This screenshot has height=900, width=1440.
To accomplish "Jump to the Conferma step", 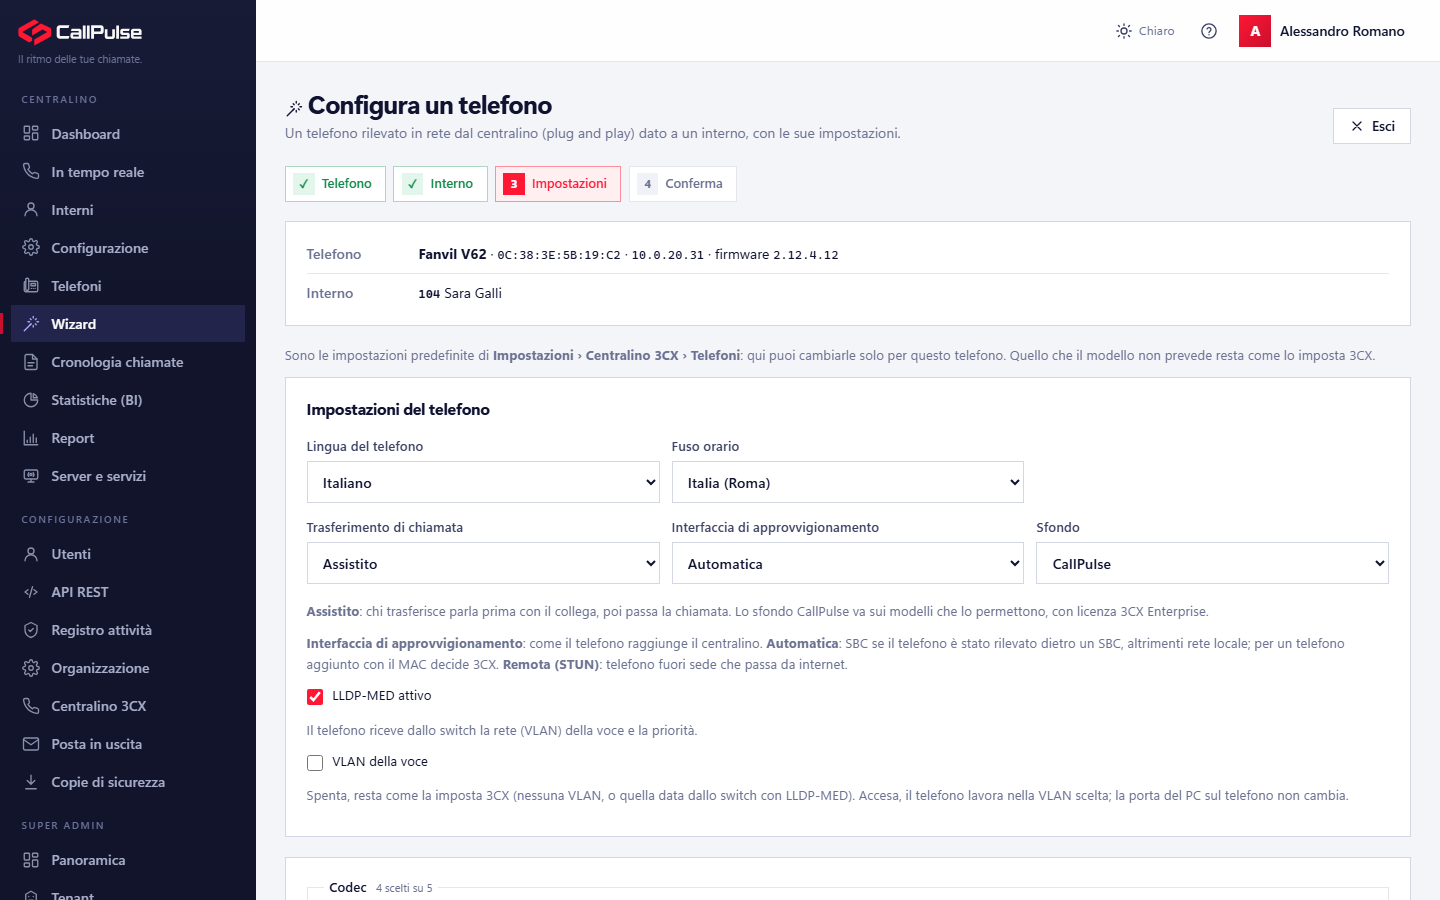I will (683, 184).
